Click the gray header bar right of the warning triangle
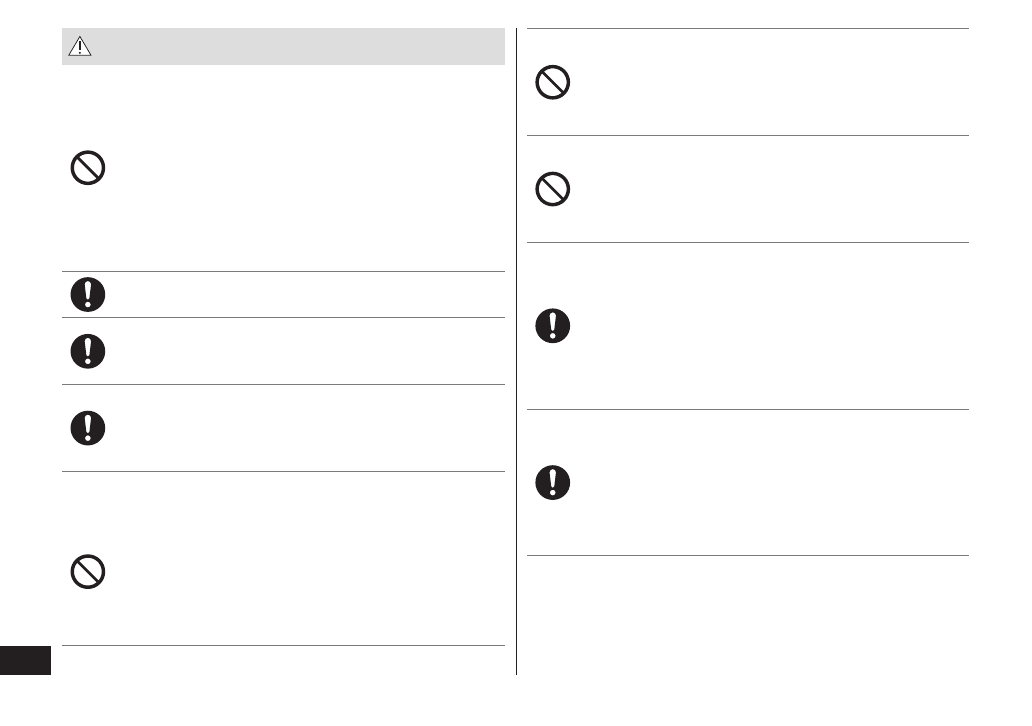 pyautogui.click(x=300, y=47)
